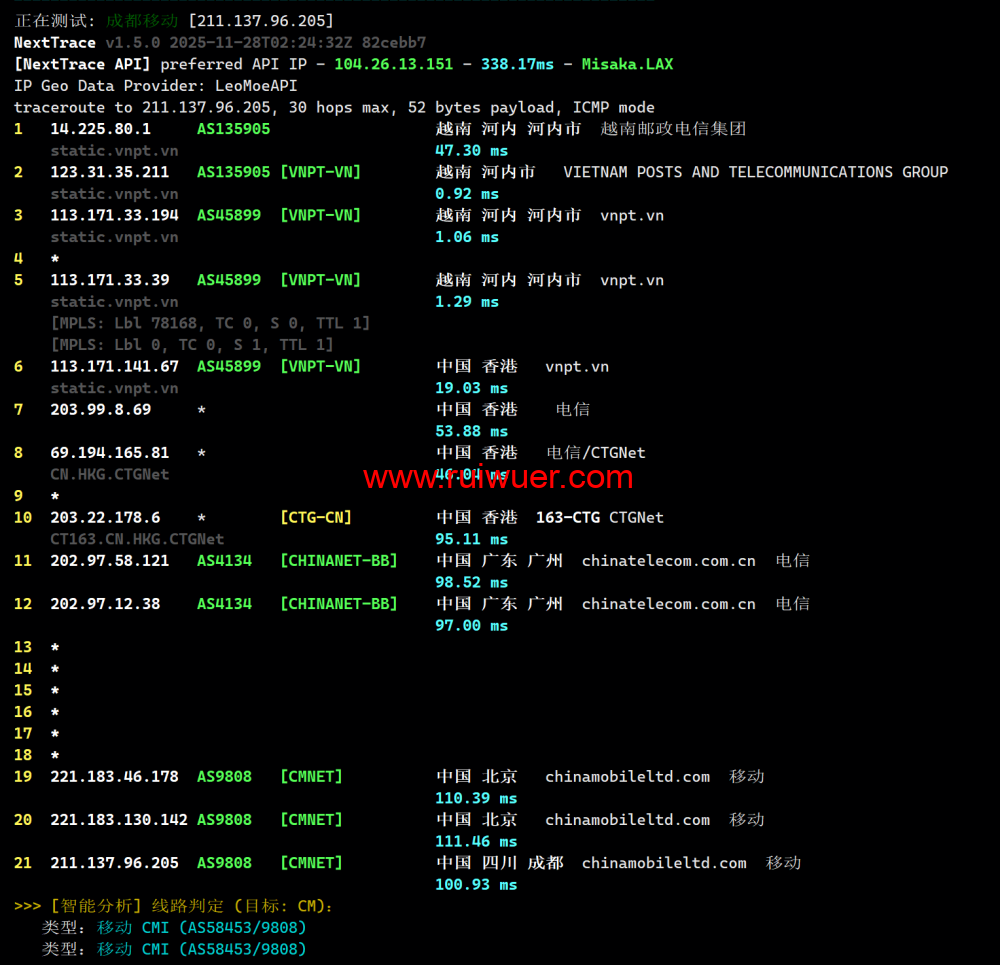Click the CT163.CN.HKG.CTGNet hostname
1000x965 pixels.
[137, 539]
